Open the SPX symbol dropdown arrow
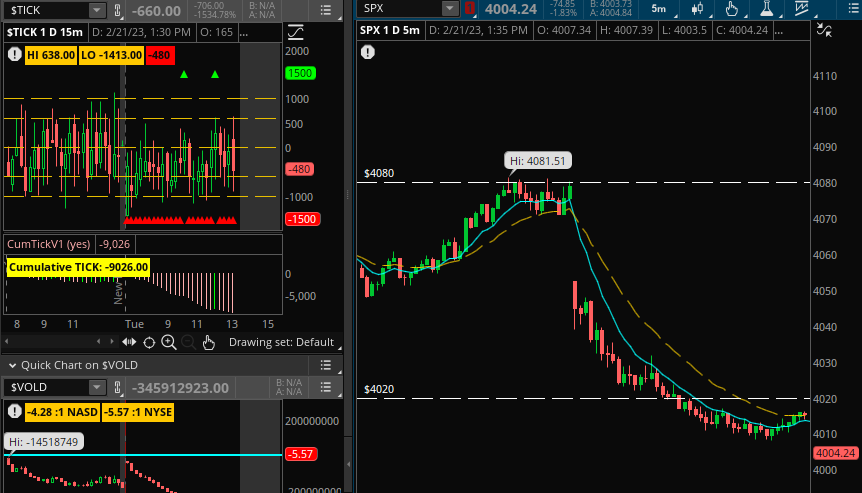862x493 pixels. (x=450, y=8)
